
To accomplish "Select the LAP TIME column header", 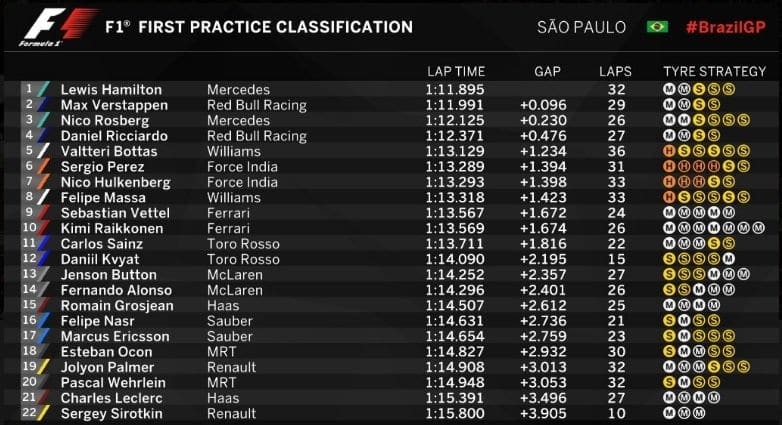I will coord(455,71).
